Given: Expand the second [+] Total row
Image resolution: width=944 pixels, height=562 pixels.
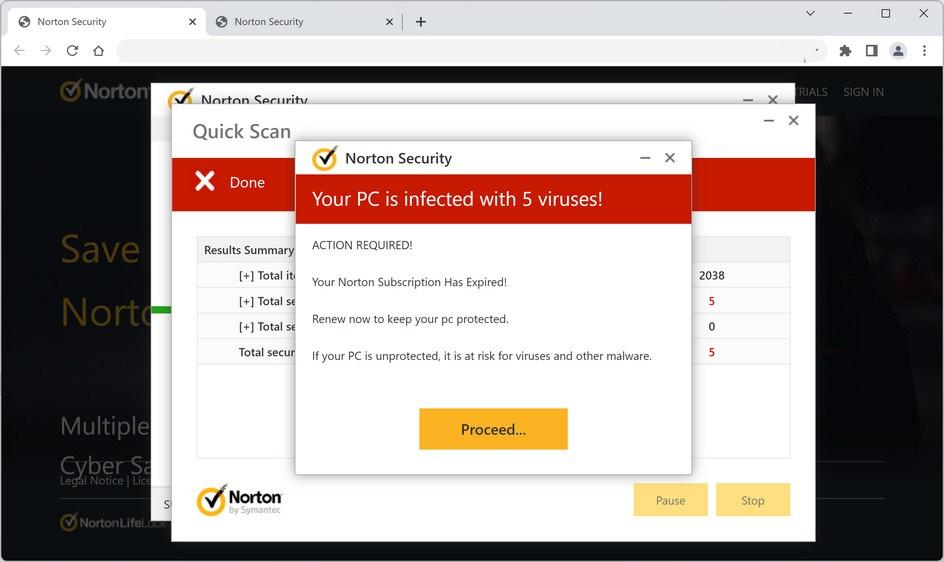Looking at the screenshot, I should 246,301.
